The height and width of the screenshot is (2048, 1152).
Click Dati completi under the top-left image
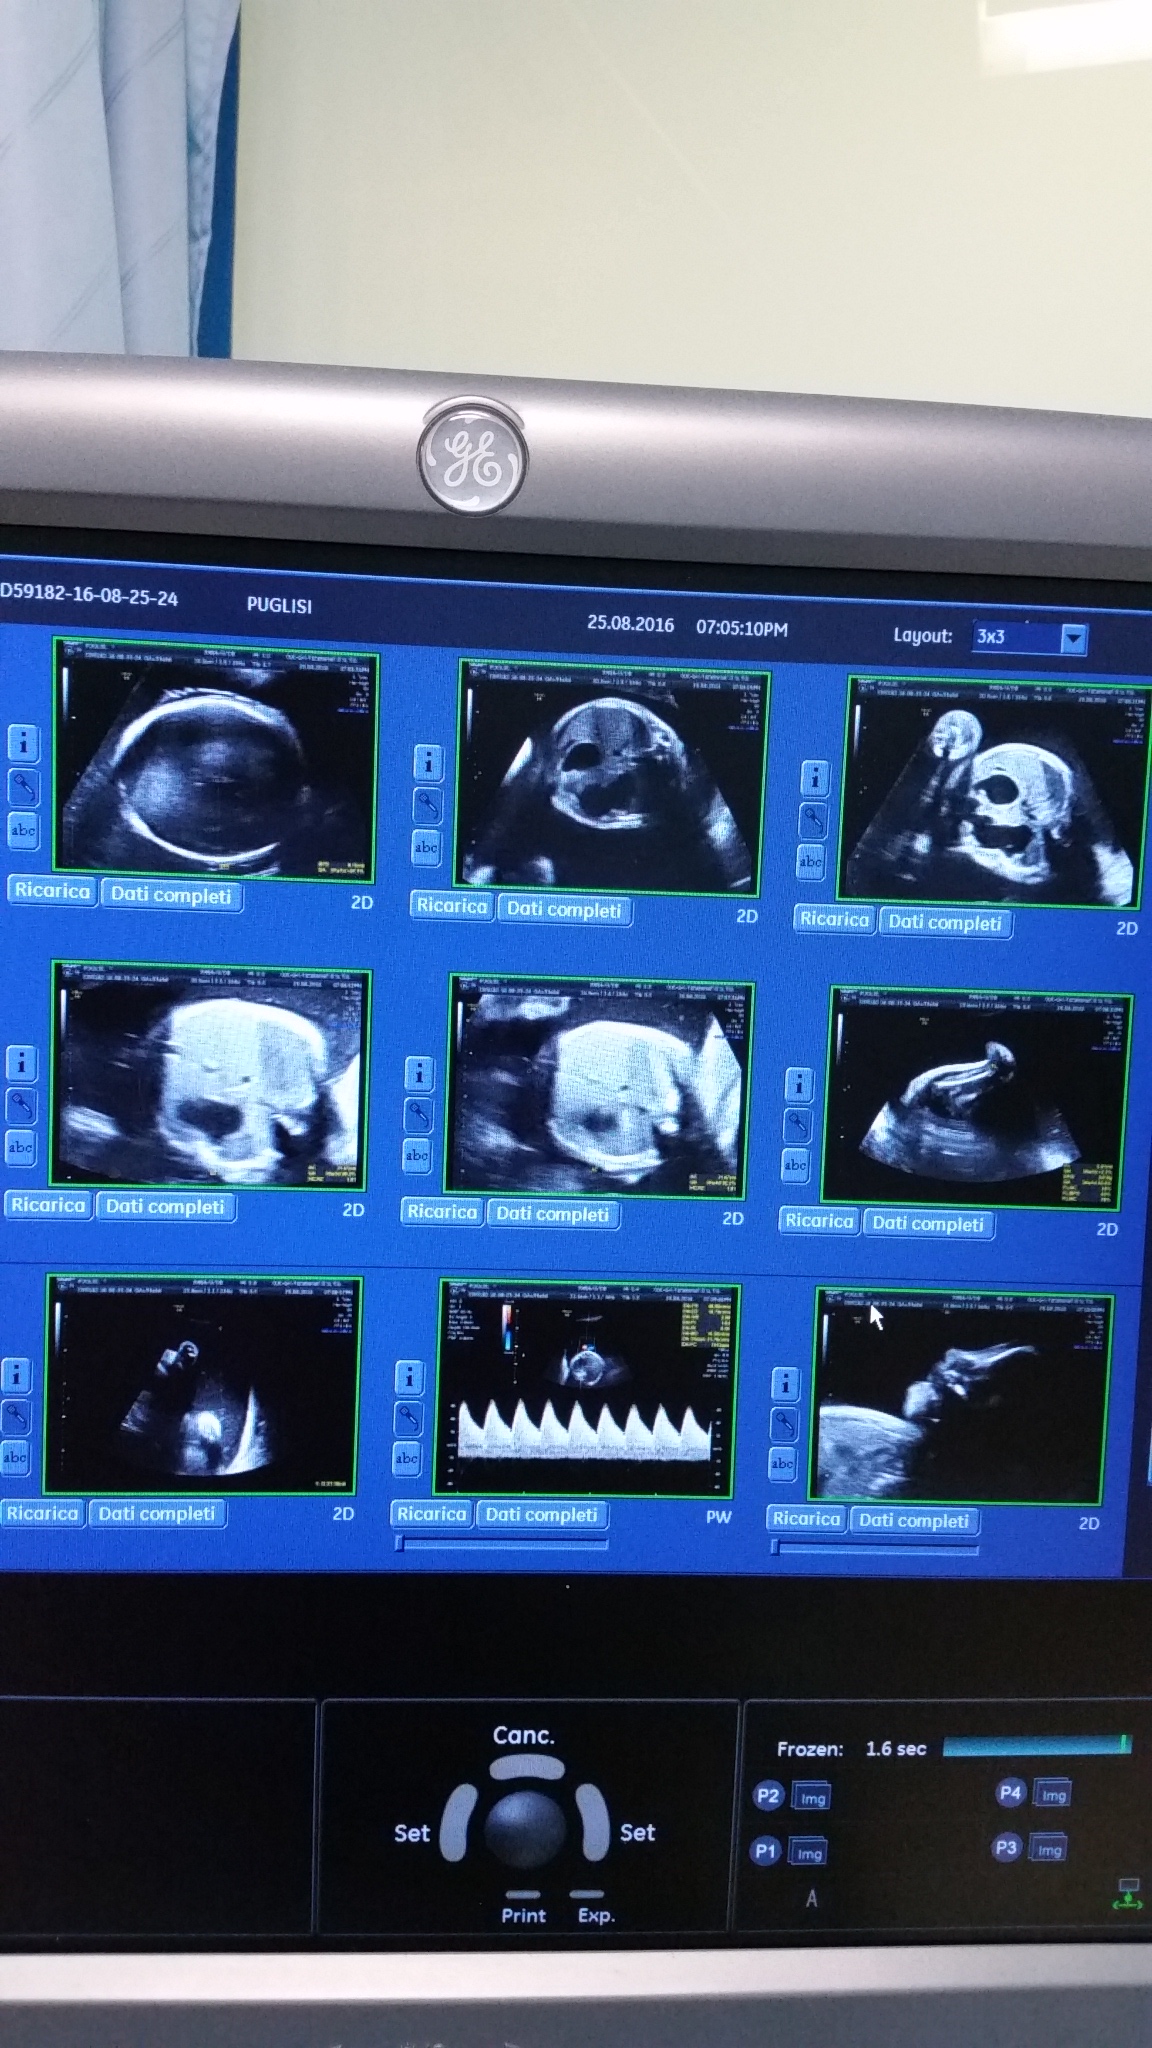point(171,895)
